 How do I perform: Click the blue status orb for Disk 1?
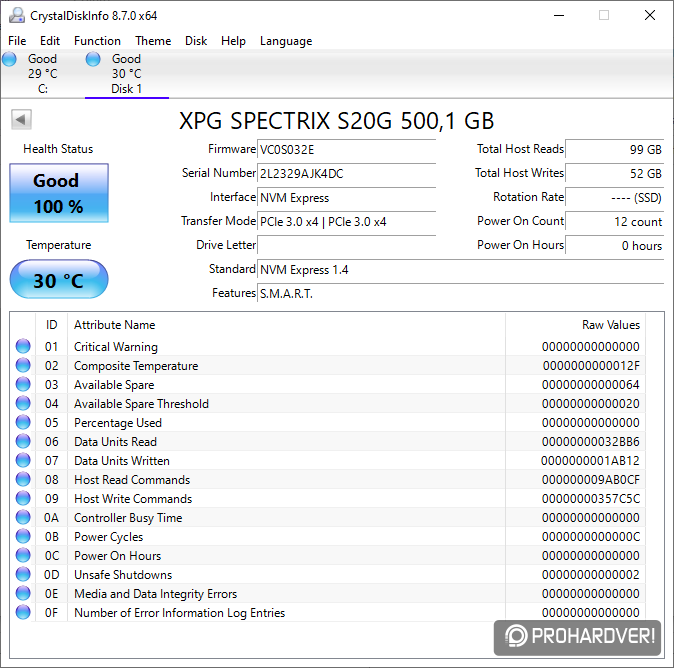tap(93, 59)
